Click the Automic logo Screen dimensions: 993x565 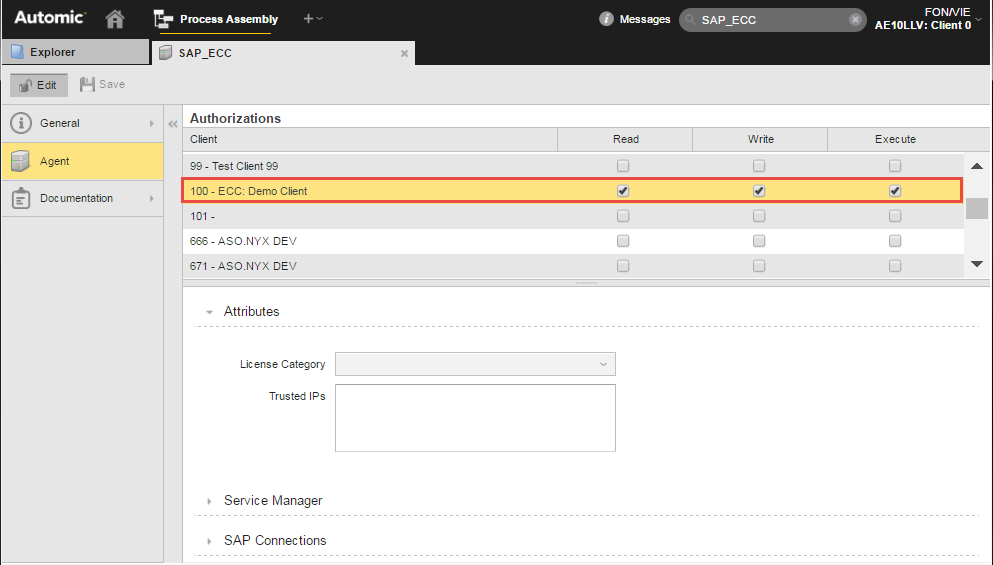click(x=49, y=17)
